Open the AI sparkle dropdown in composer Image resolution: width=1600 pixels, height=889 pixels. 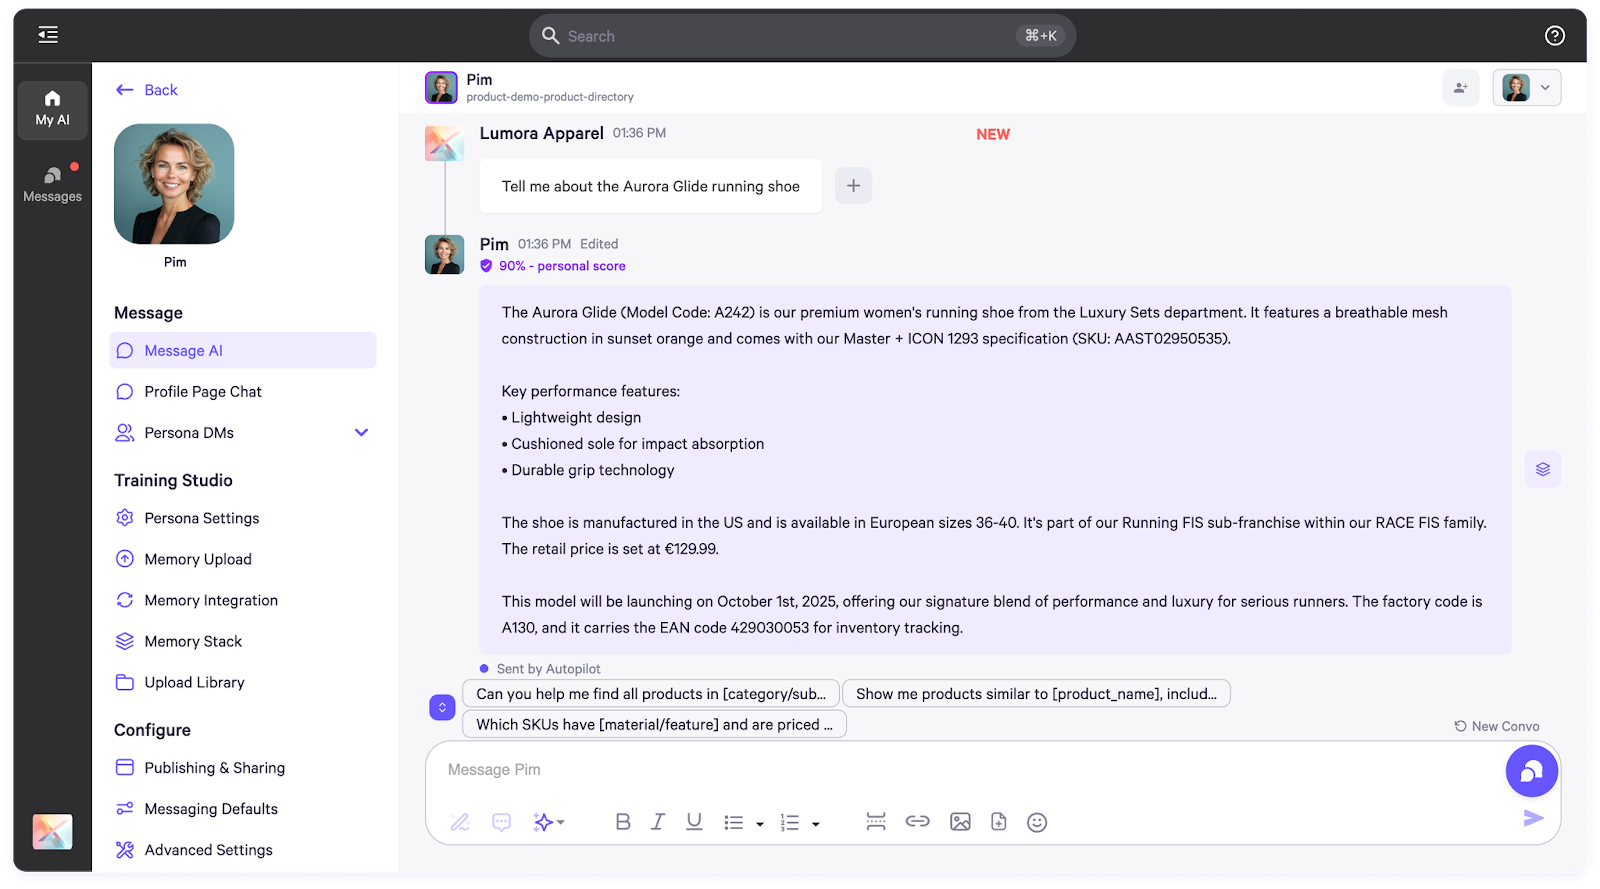click(549, 822)
